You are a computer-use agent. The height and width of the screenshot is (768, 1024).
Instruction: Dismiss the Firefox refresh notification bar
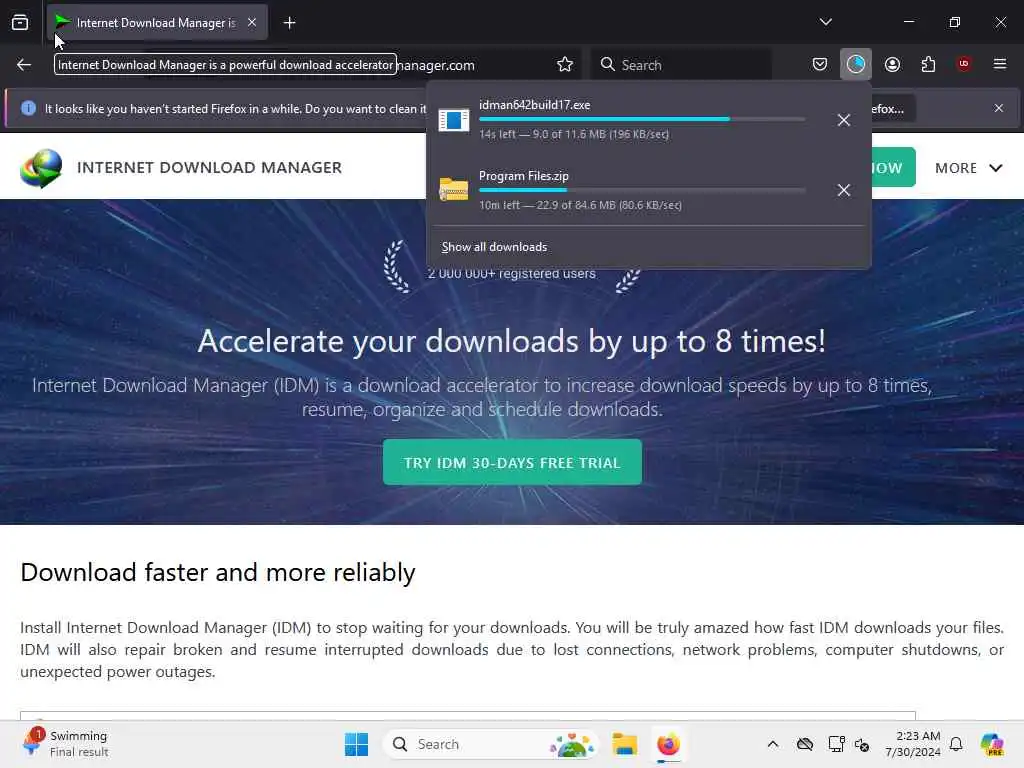coord(999,108)
